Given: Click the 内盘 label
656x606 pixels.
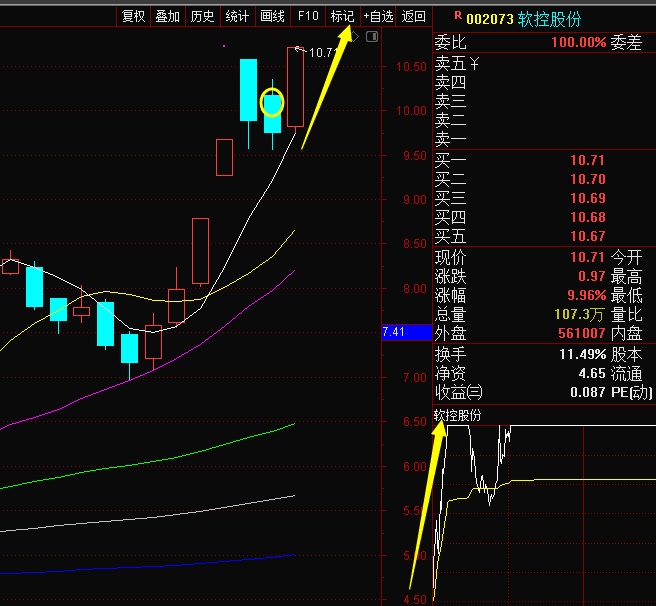Looking at the screenshot, I should (x=626, y=333).
